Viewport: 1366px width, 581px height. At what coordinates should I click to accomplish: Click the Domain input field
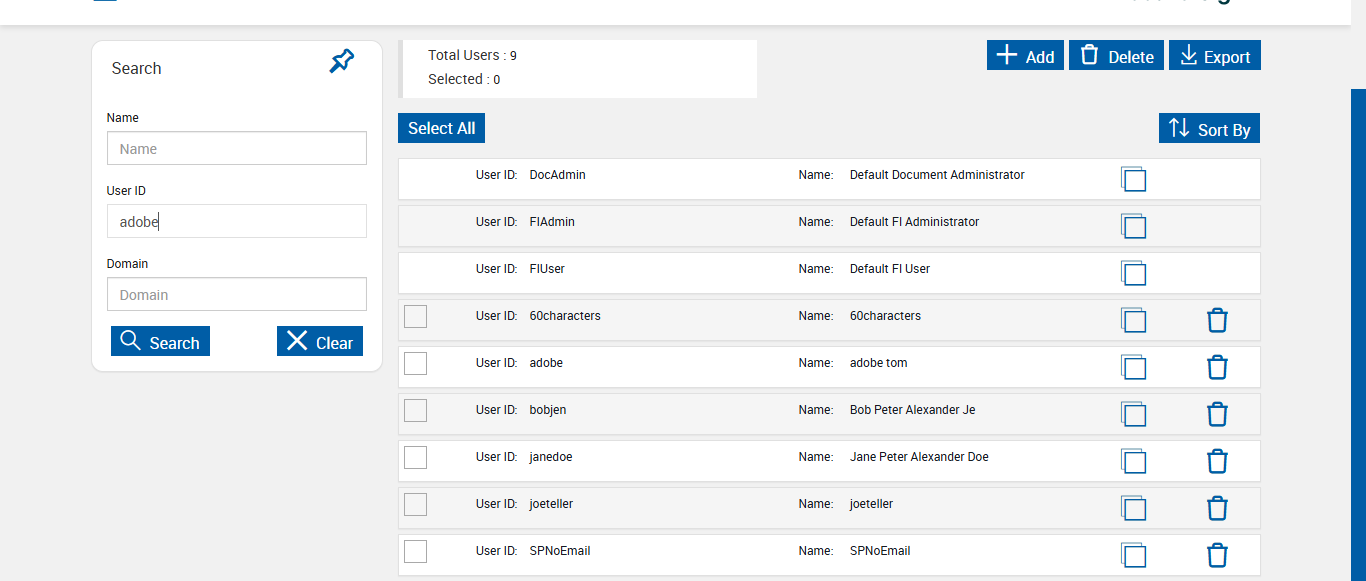pyautogui.click(x=236, y=295)
